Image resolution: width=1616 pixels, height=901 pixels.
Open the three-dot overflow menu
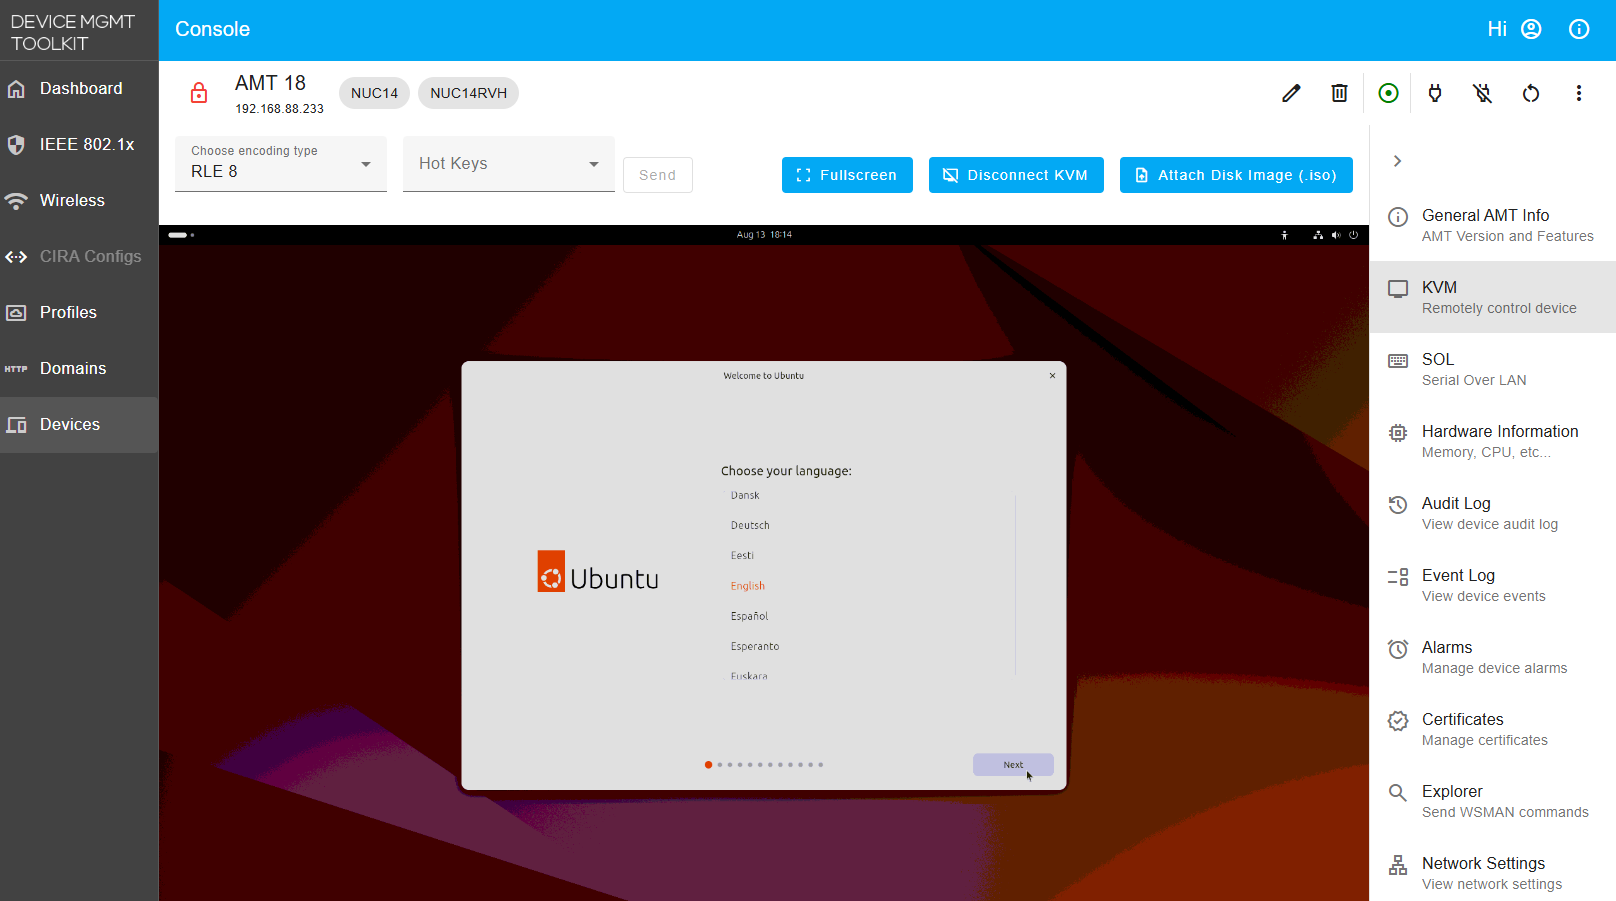[1578, 93]
